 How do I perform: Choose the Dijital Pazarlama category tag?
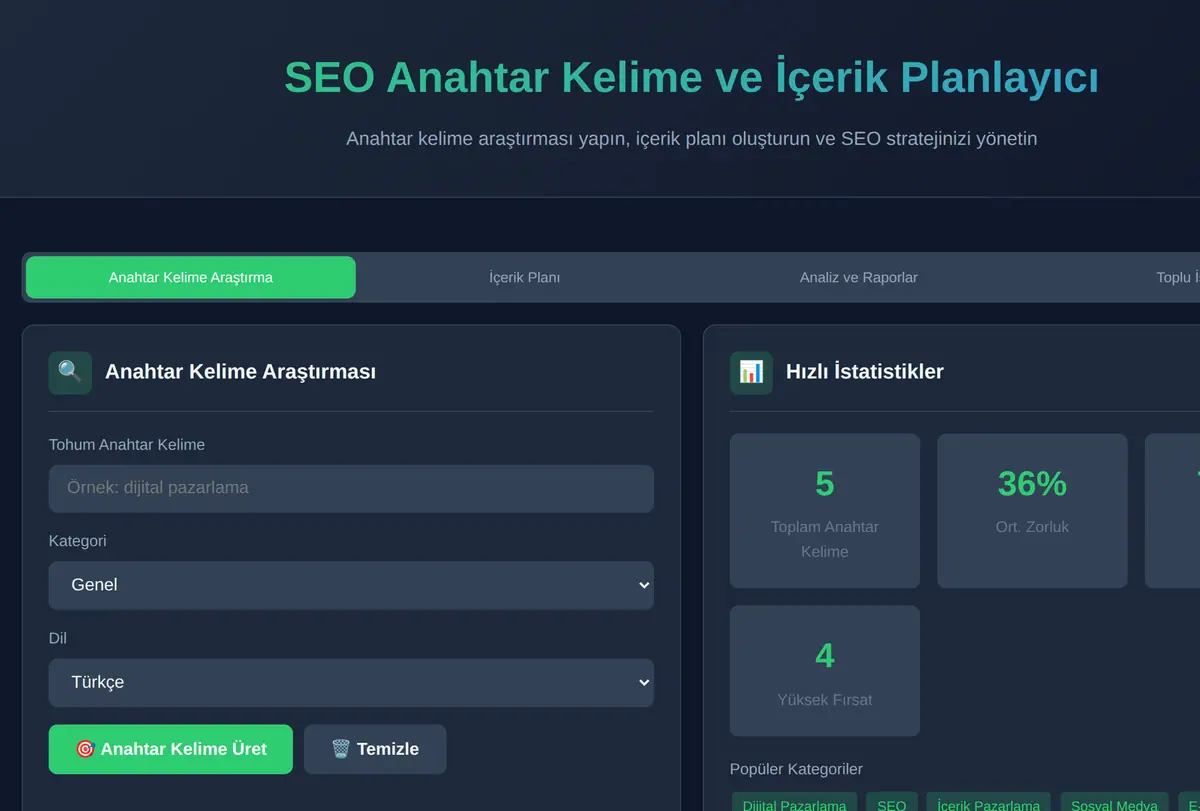click(x=794, y=803)
